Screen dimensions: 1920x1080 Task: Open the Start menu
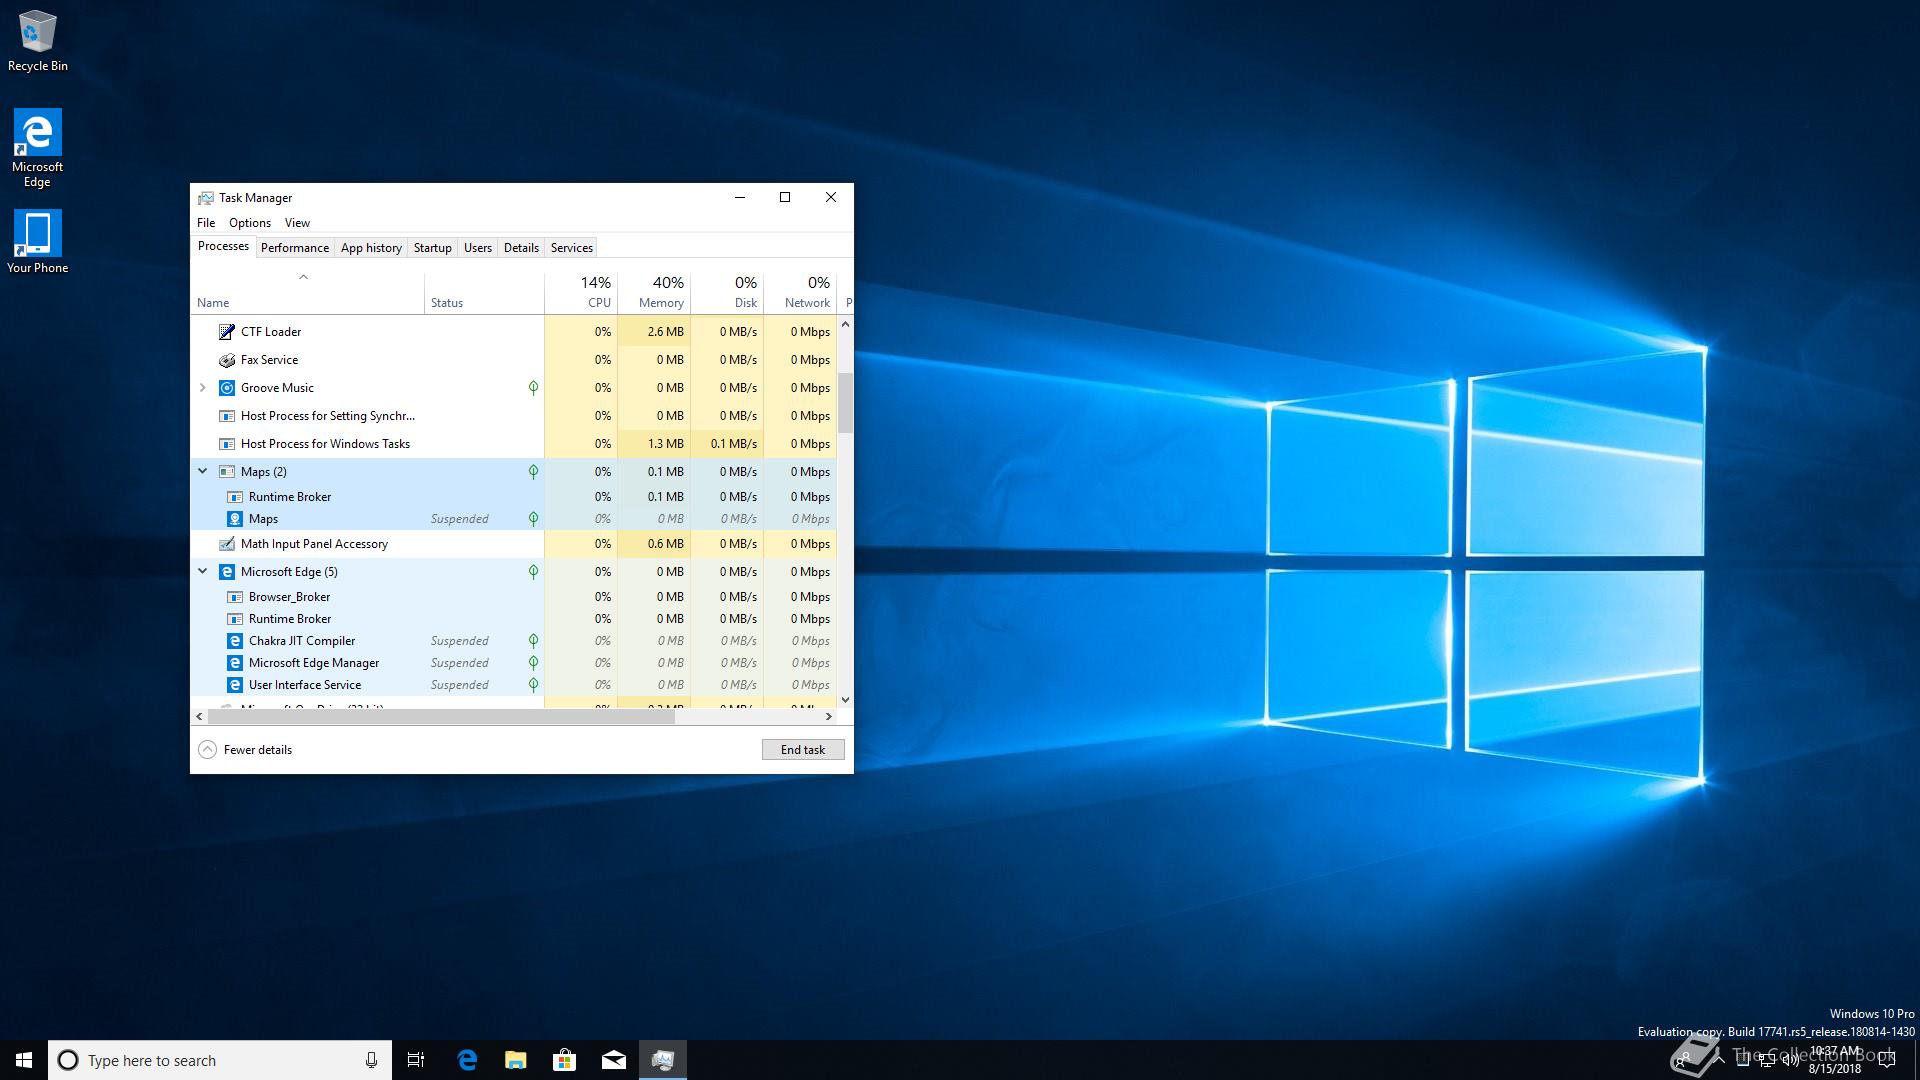tap(24, 1060)
